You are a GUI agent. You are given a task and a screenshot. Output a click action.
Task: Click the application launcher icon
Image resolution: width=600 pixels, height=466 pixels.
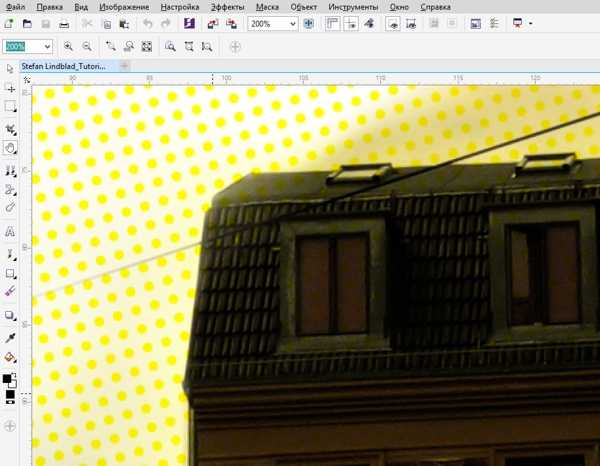point(518,24)
